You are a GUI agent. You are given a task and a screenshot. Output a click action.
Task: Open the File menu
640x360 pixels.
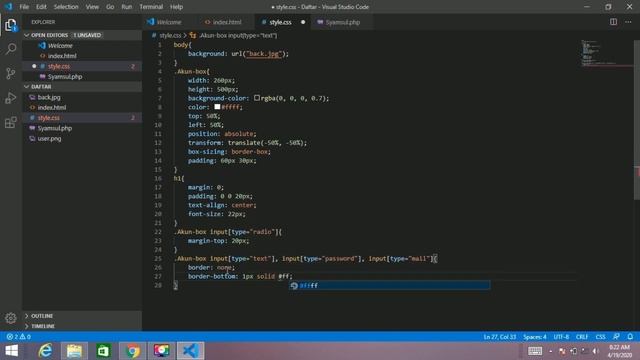pos(24,7)
